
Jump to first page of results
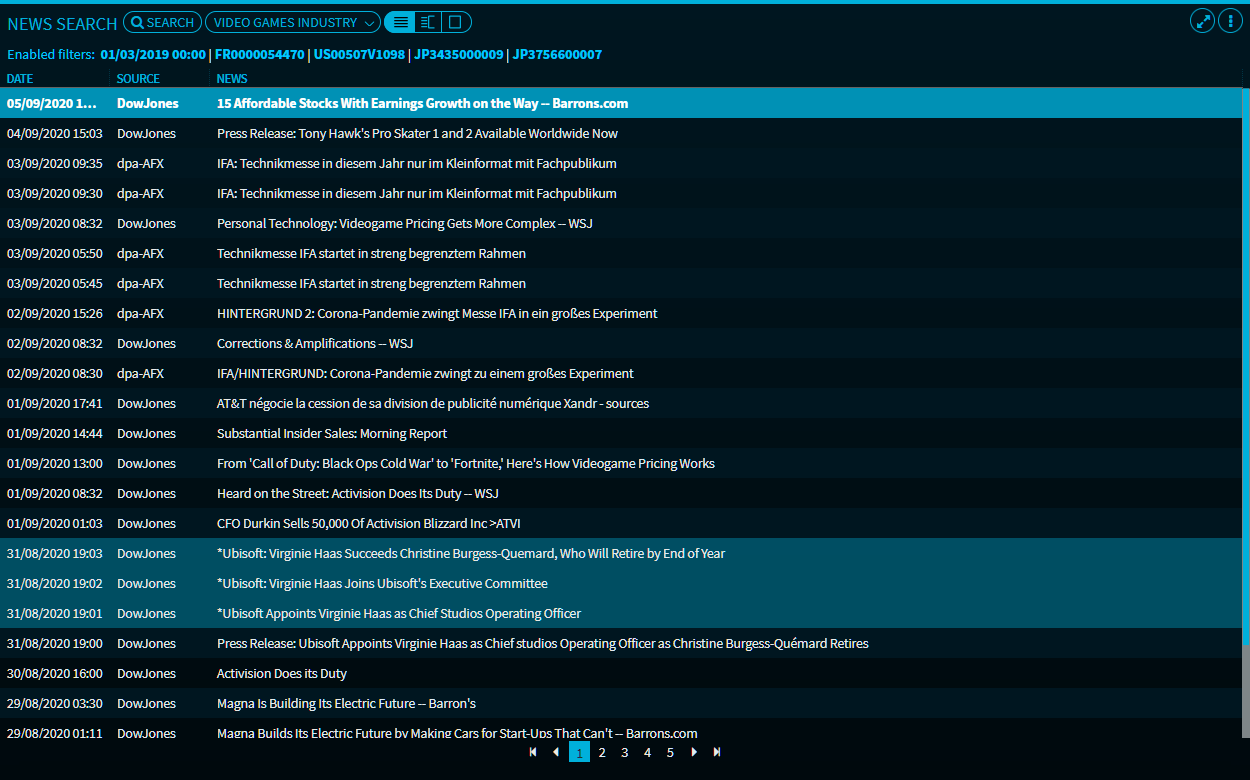tap(533, 752)
